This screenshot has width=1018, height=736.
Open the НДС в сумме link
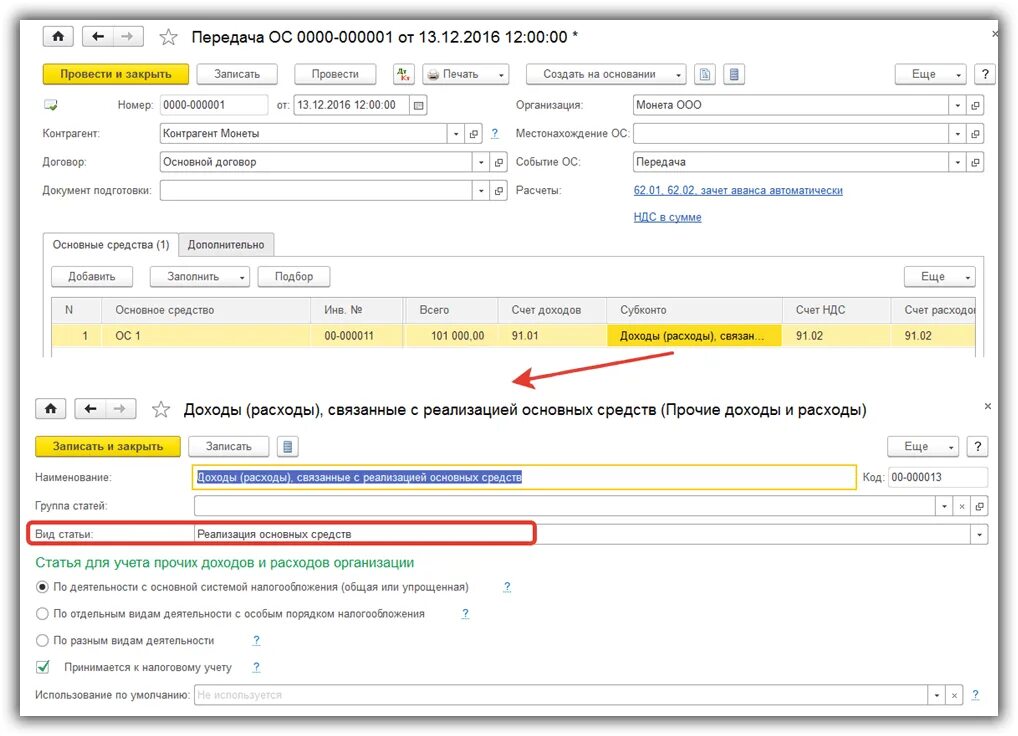[667, 217]
